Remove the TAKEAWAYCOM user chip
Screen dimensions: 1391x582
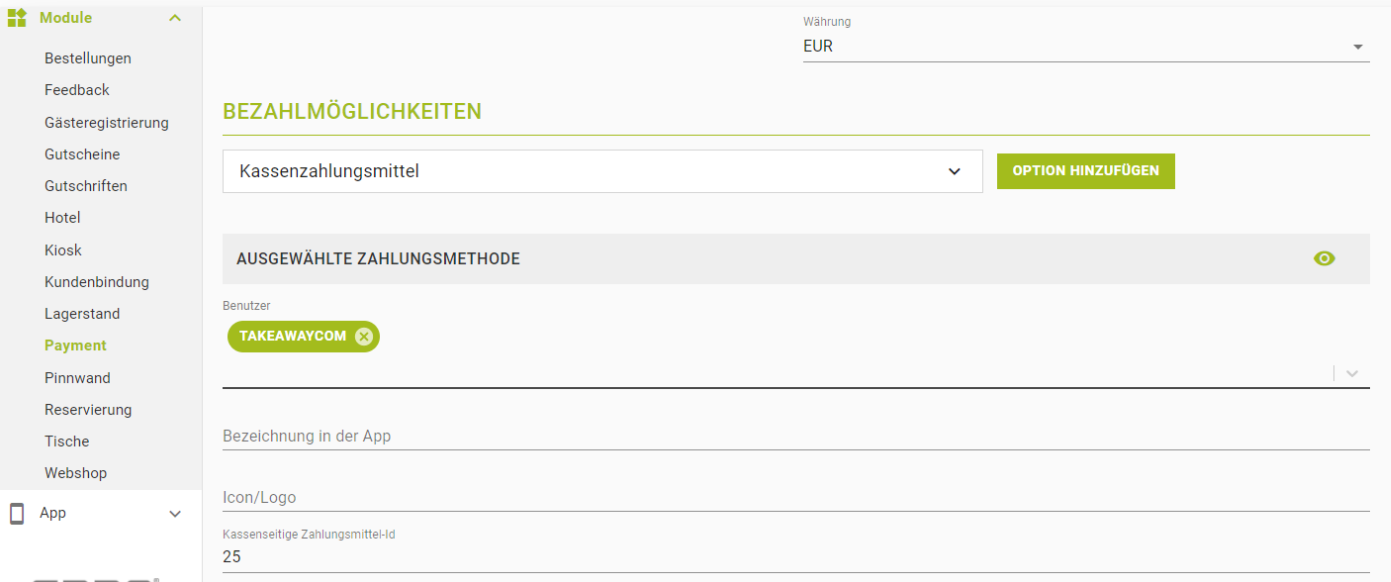tap(364, 337)
